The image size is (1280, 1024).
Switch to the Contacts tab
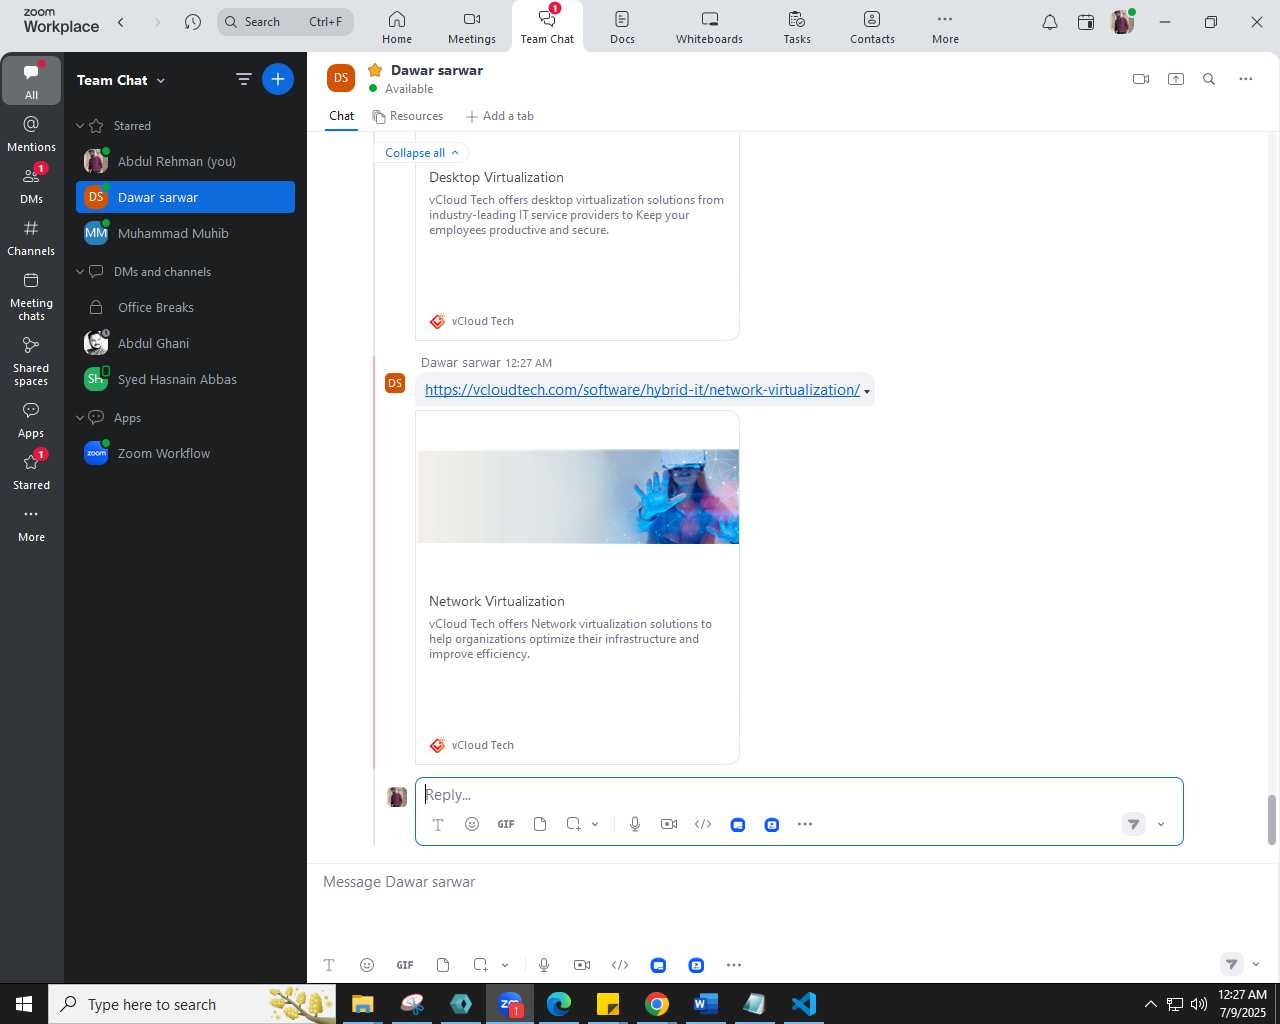[x=872, y=27]
